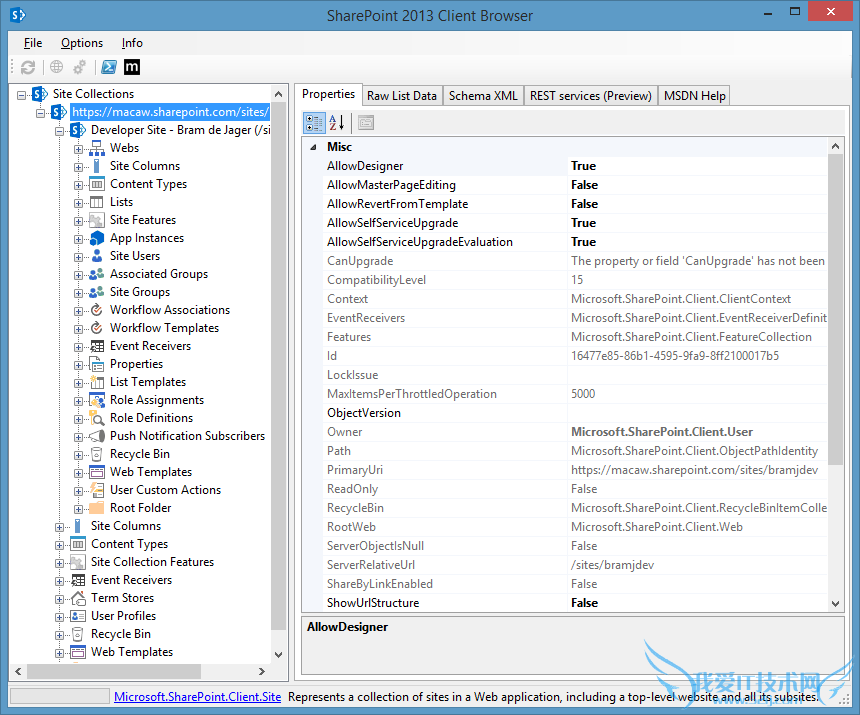Screen dimensions: 860x715
Task: Click the black 'm' Macaw toolbar icon
Action: [132, 67]
